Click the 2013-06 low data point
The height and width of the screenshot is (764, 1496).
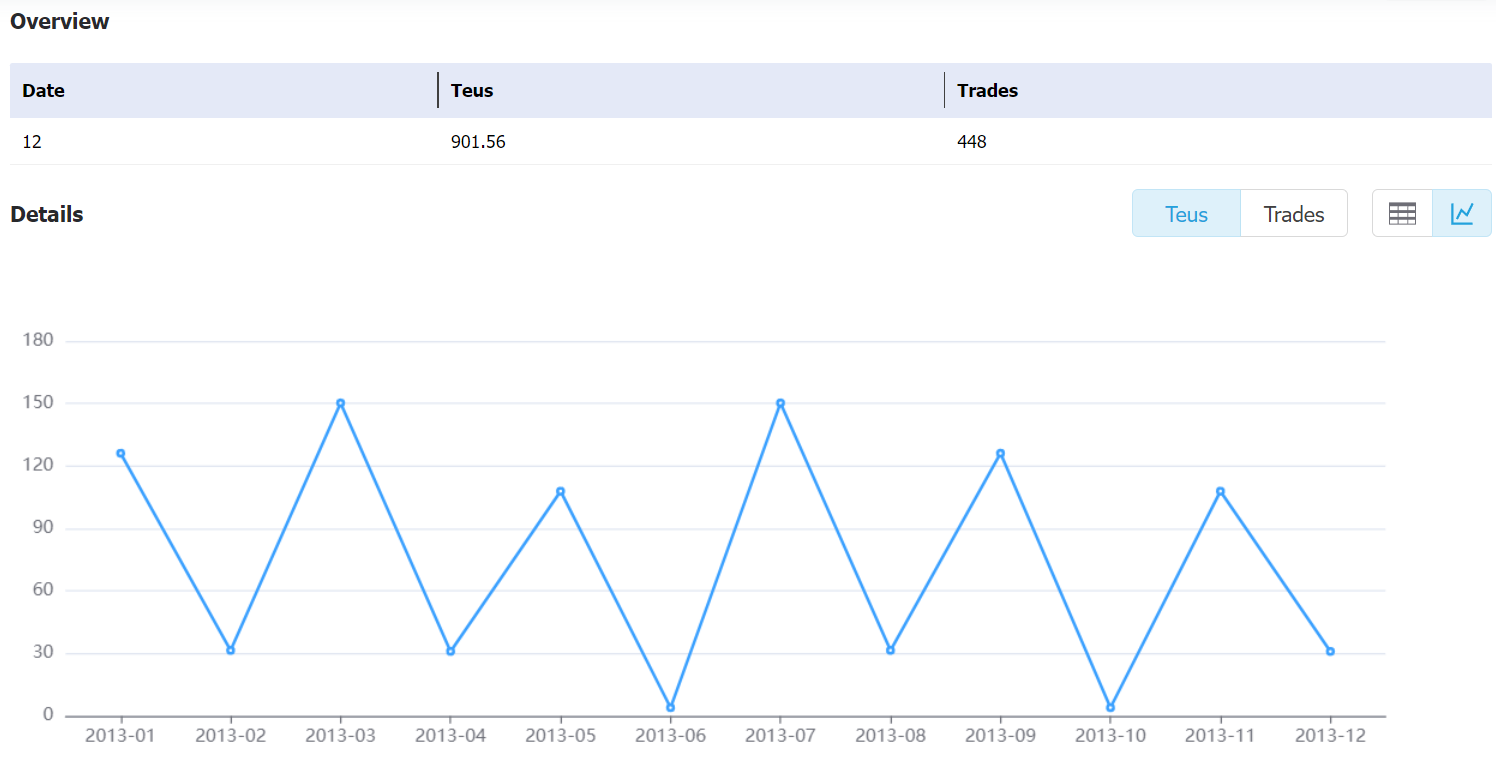click(671, 707)
